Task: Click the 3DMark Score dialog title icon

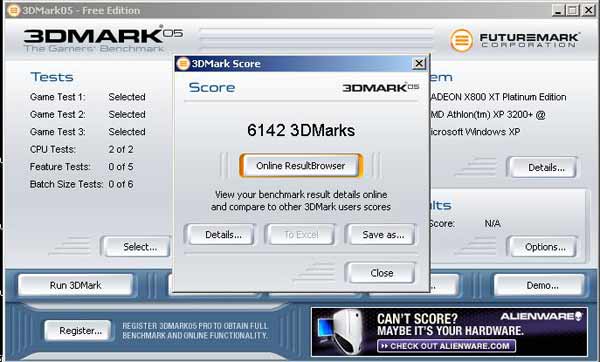Action: coord(183,64)
